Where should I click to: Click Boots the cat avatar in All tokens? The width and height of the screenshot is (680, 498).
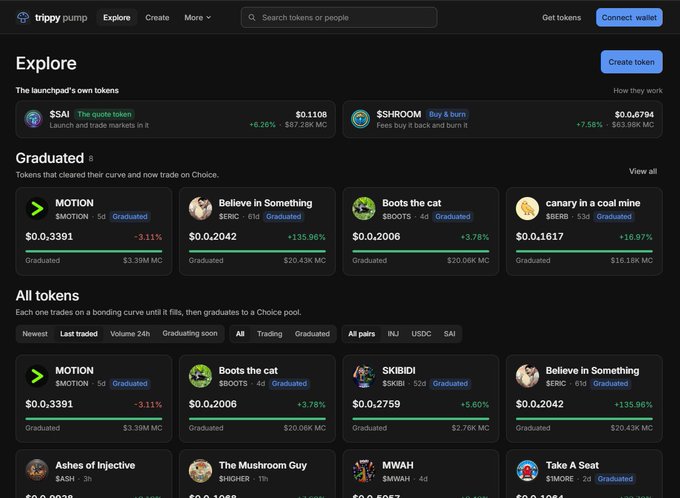point(200,376)
